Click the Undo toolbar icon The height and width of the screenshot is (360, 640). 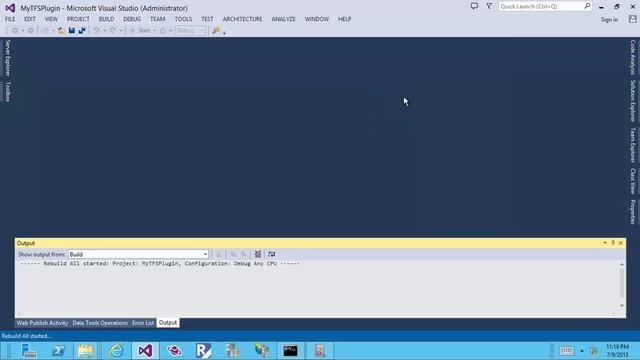pos(96,31)
